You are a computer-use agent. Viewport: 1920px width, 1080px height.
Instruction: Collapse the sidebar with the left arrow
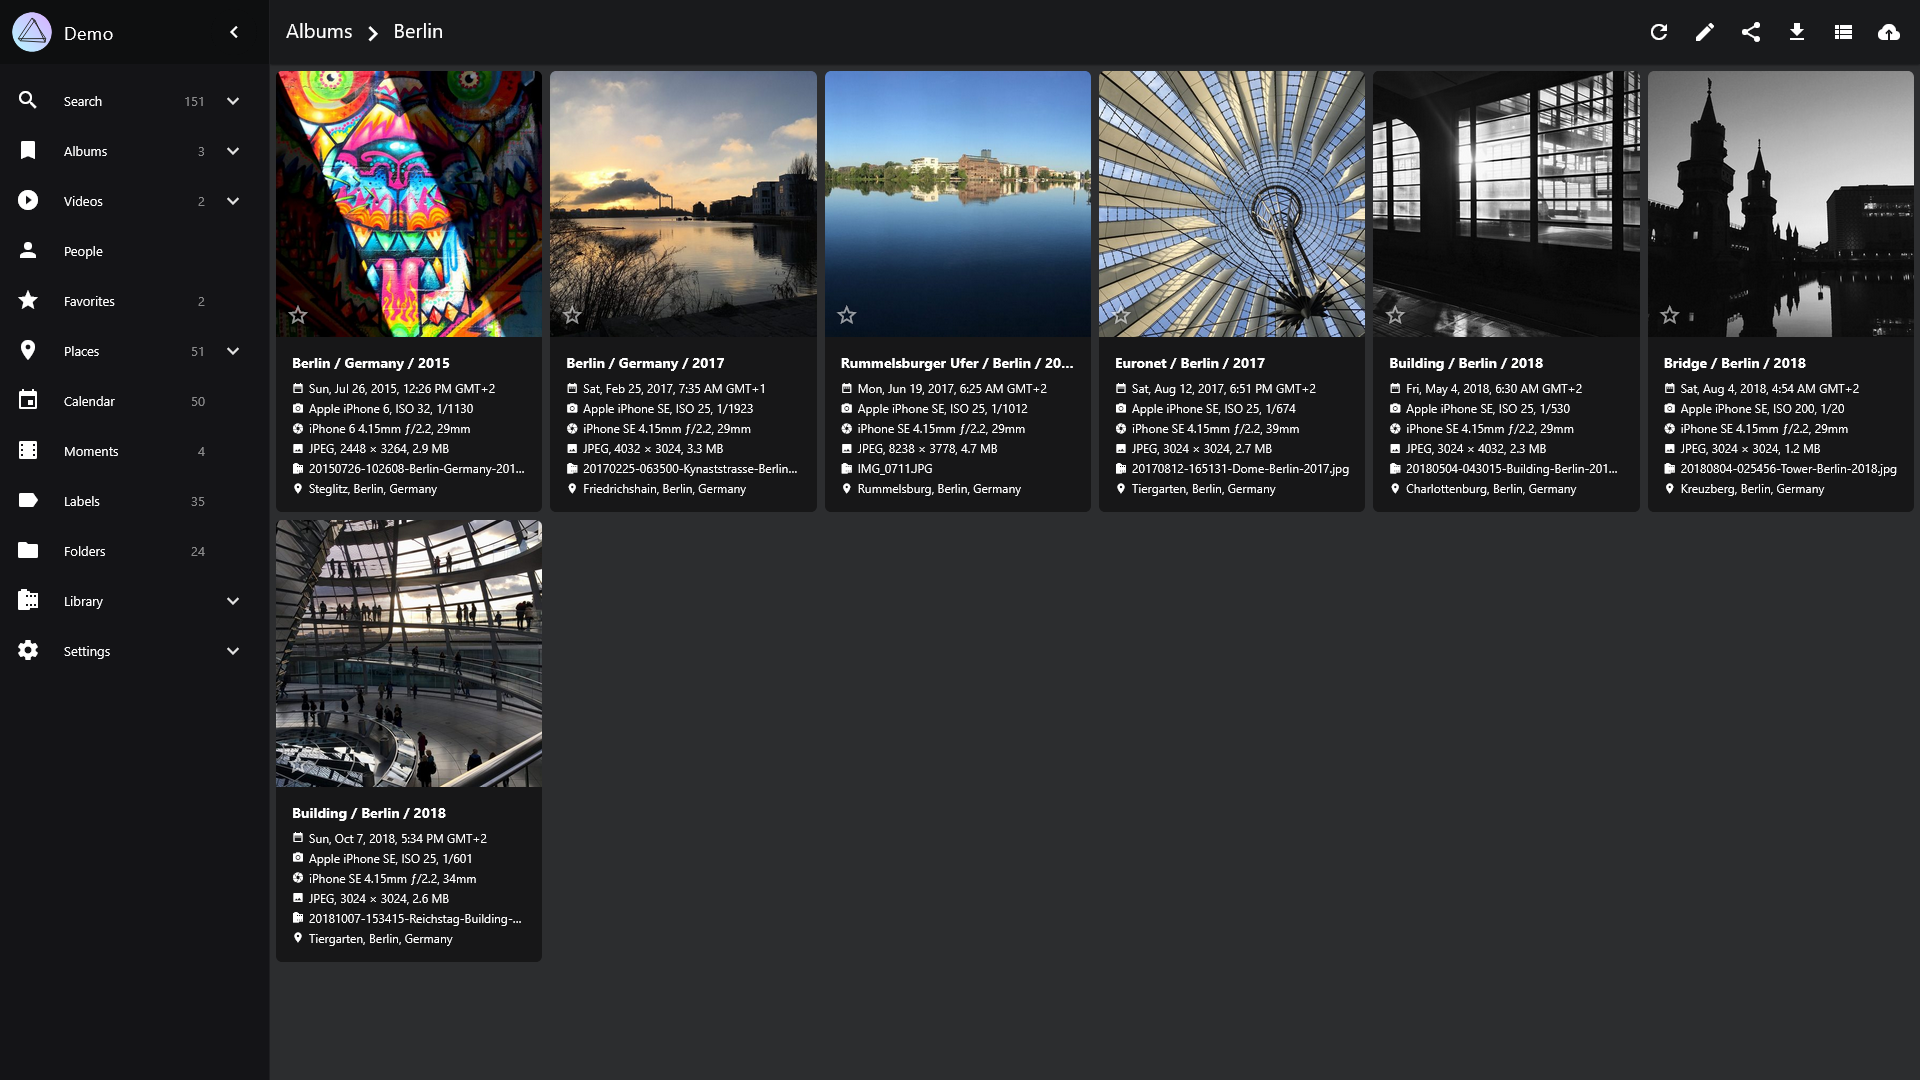point(234,32)
